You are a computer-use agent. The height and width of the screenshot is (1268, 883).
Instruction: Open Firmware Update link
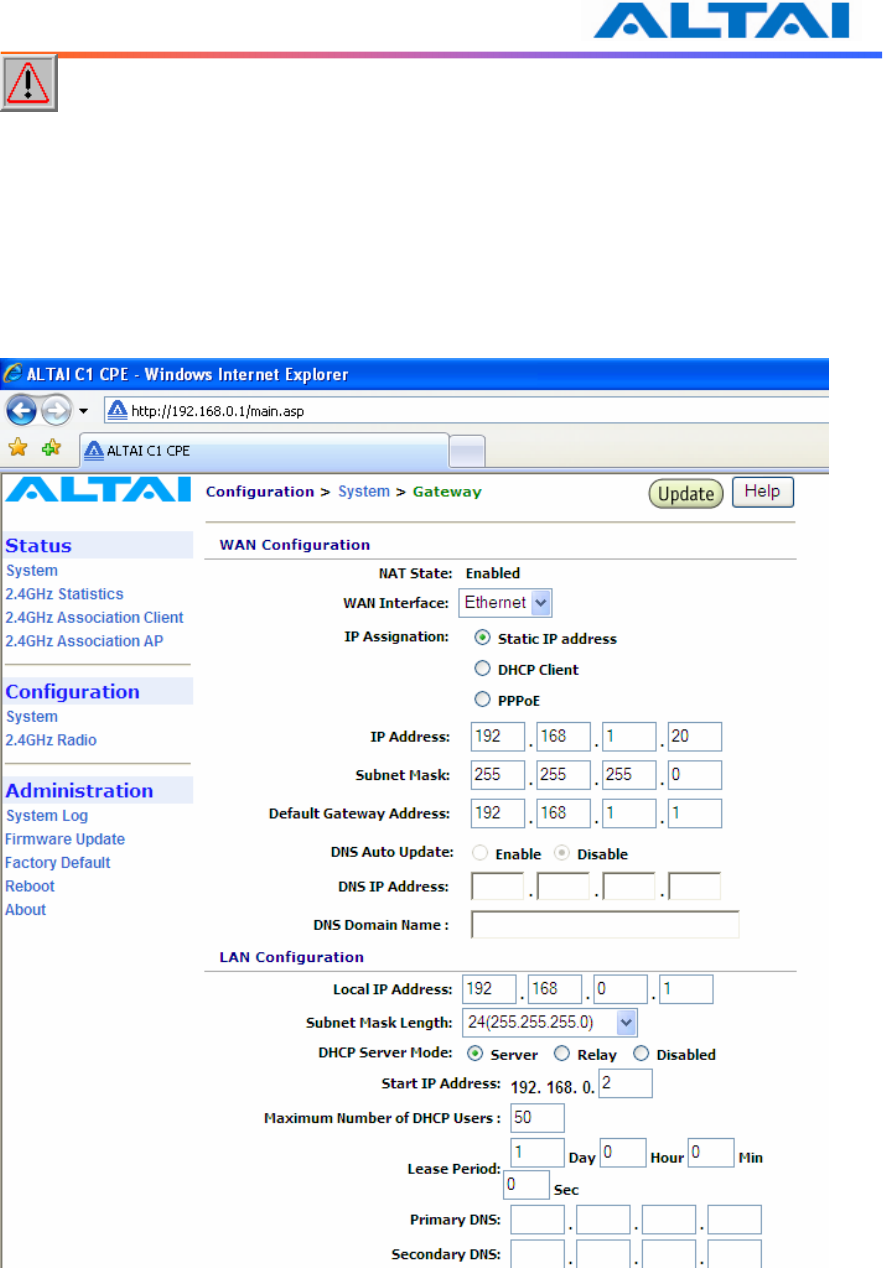[65, 839]
